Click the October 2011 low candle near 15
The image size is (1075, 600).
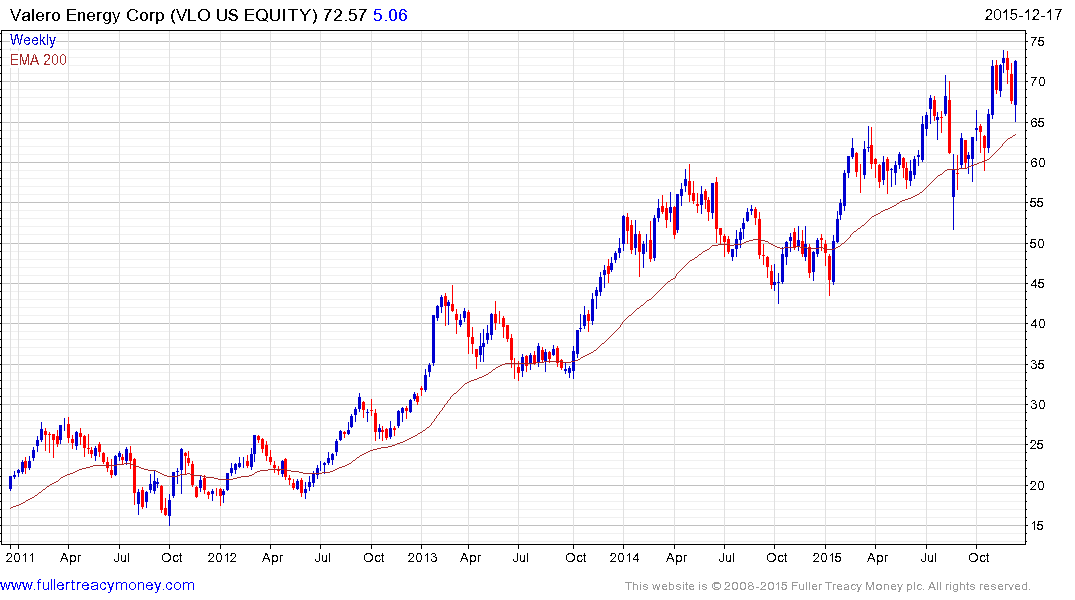click(x=169, y=509)
